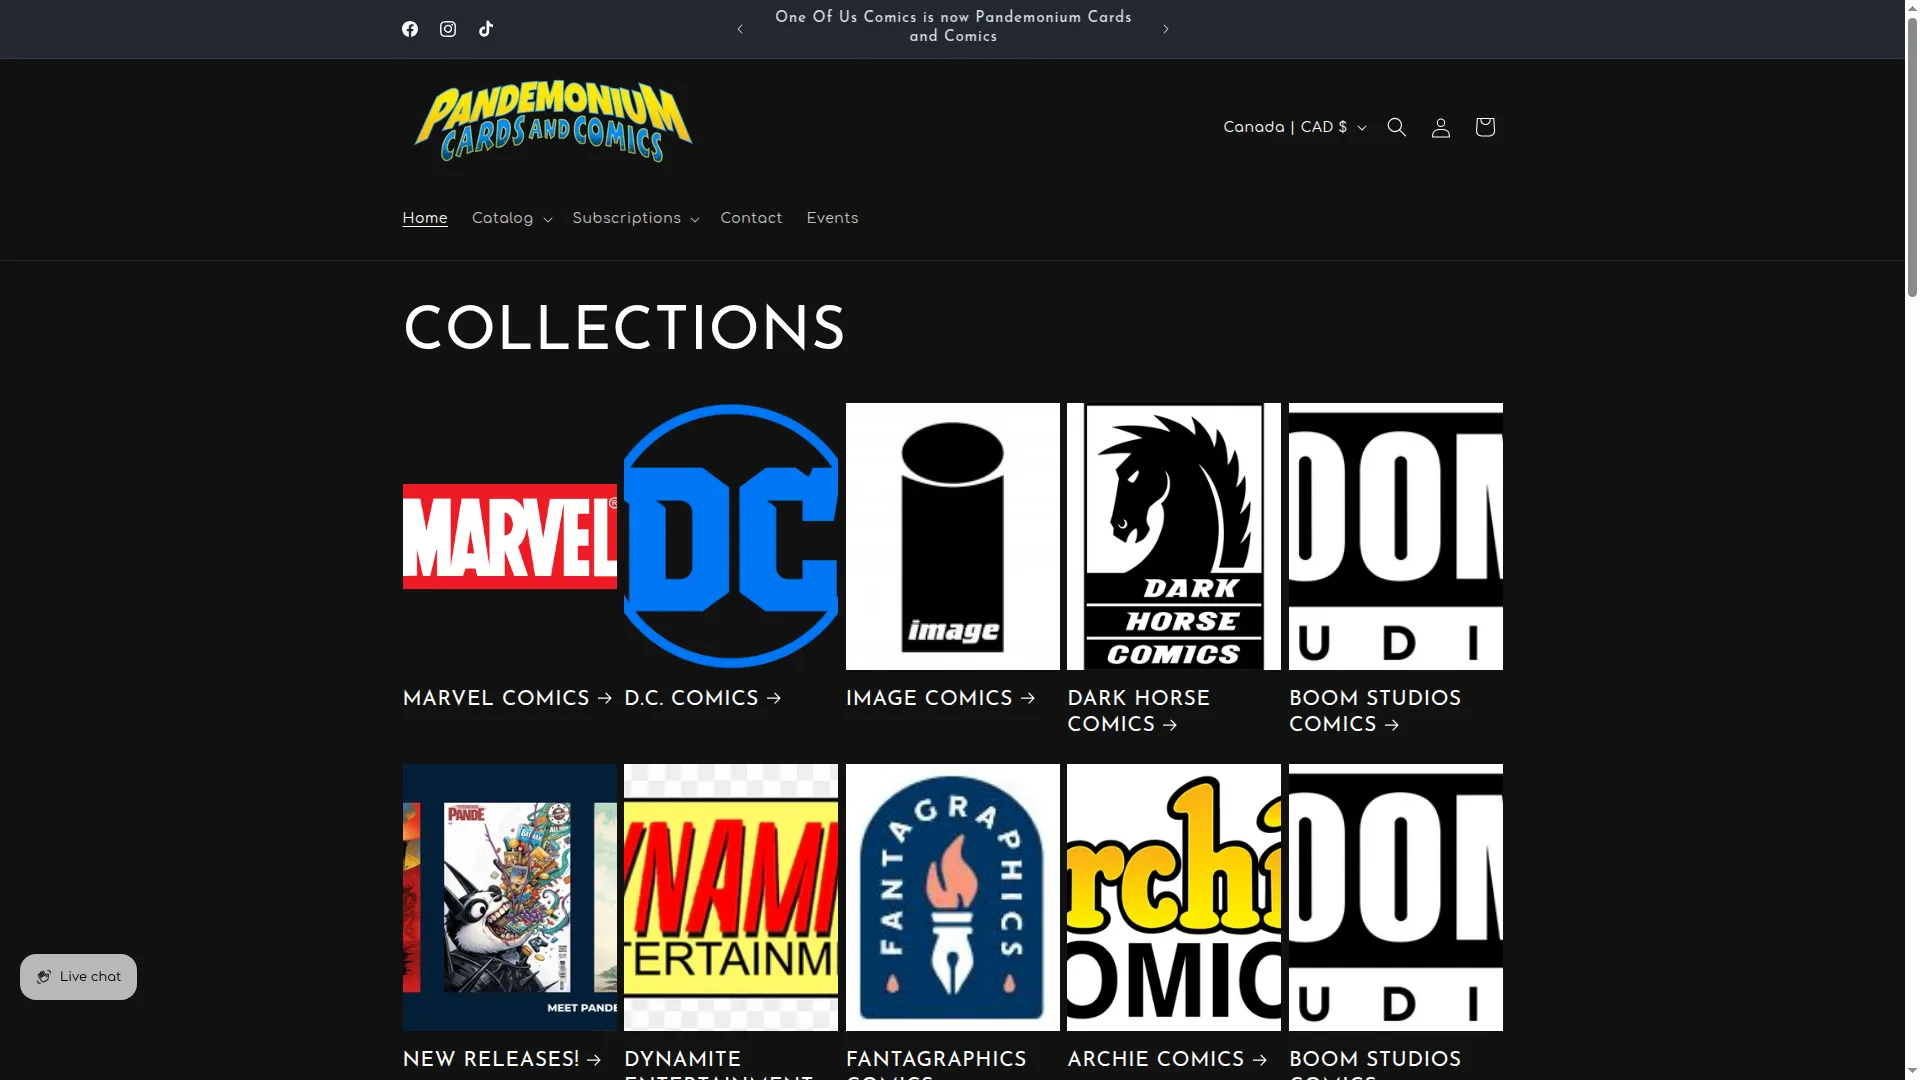Open the Dynamite Entertainment logo thumbnail
This screenshot has width=1920, height=1080.
pyautogui.click(x=731, y=898)
